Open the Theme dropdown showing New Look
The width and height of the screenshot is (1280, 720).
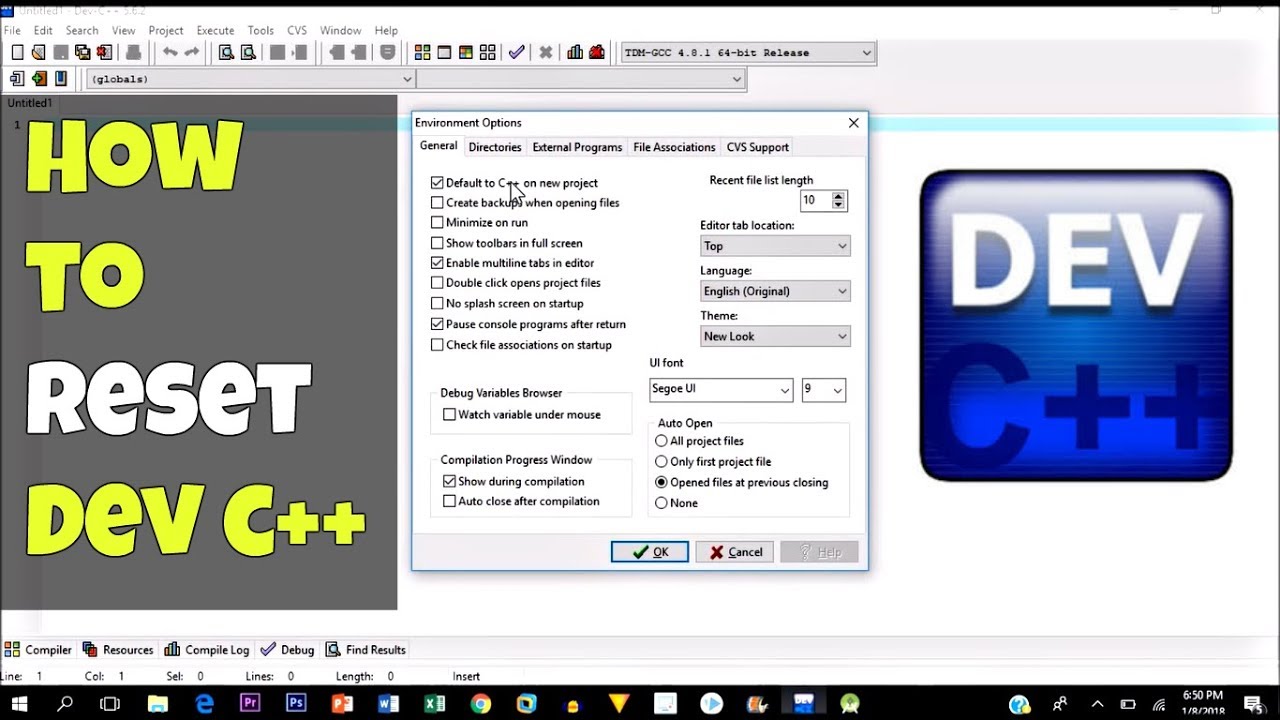click(775, 336)
